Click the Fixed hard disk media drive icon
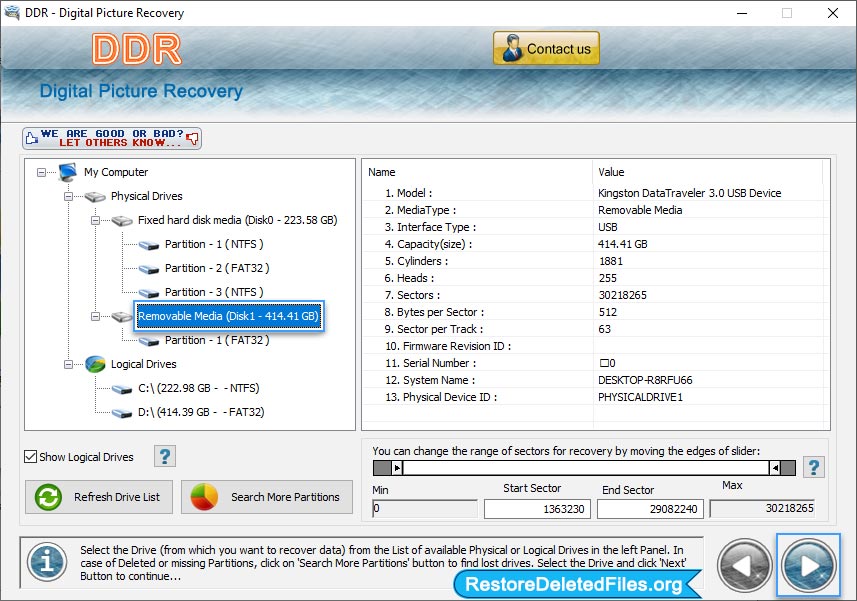The height and width of the screenshot is (601, 857). click(x=122, y=221)
